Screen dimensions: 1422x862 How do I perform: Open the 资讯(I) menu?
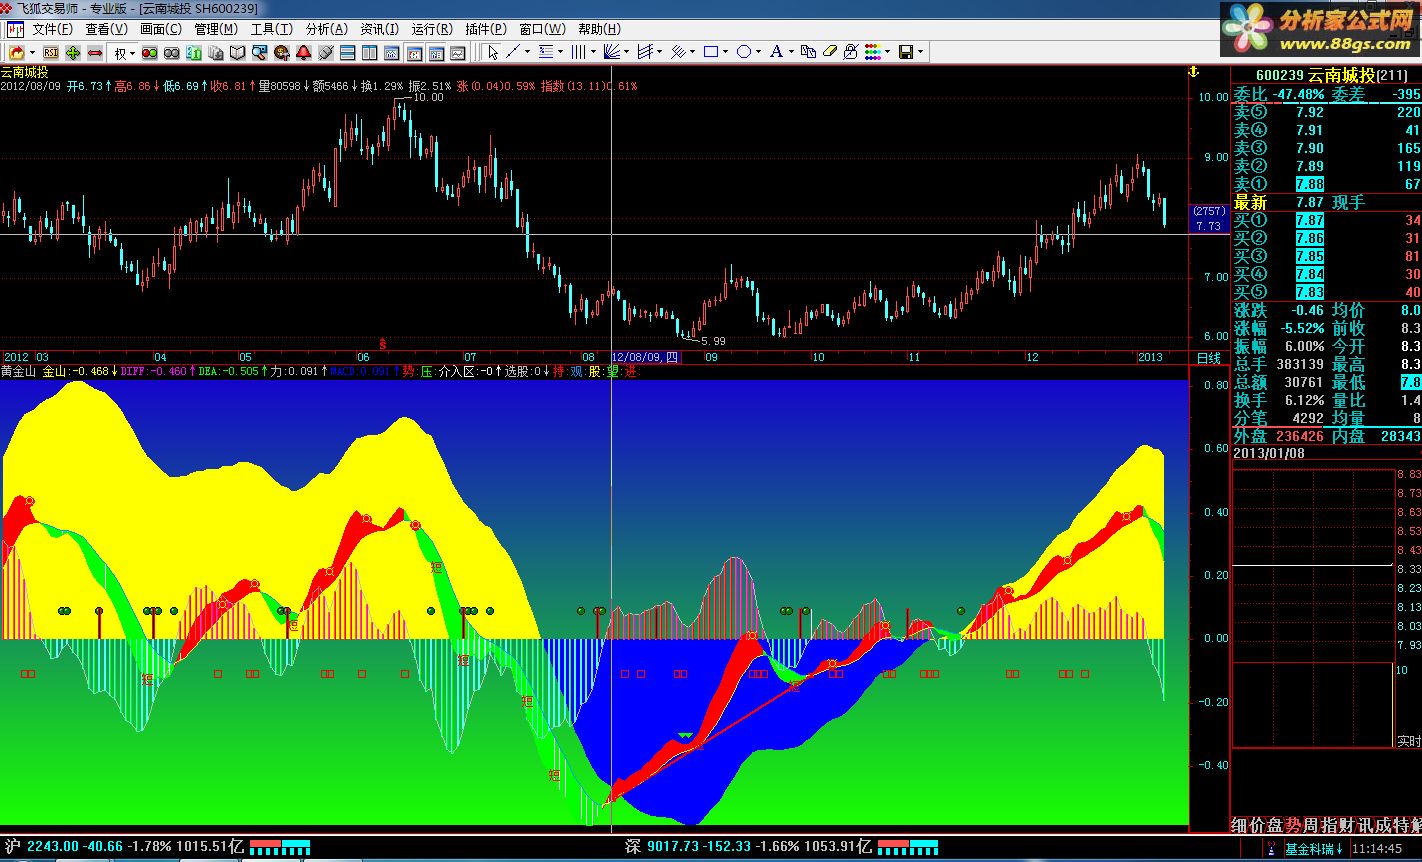379,29
